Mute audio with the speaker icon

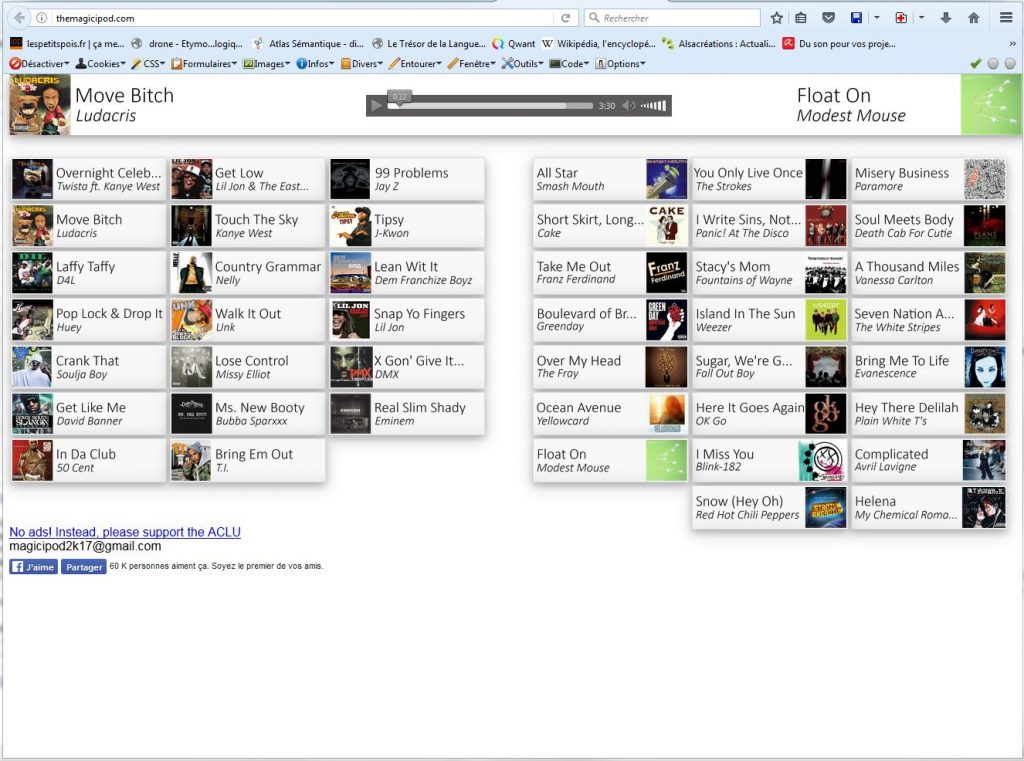click(x=628, y=106)
